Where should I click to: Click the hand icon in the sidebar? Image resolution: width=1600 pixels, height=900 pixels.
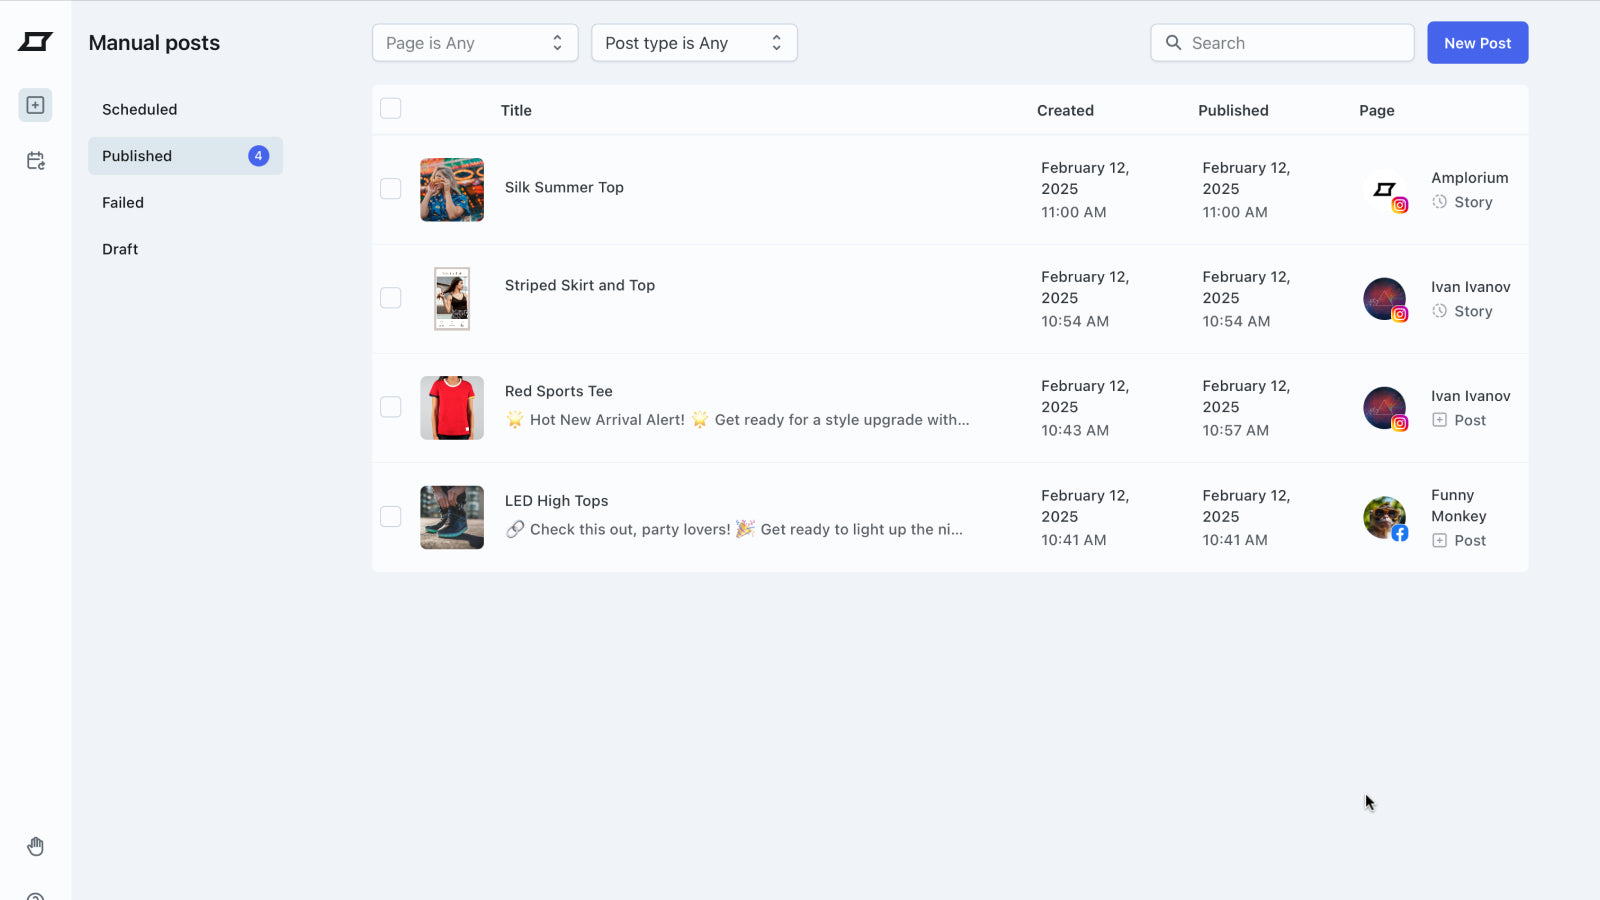click(x=35, y=847)
